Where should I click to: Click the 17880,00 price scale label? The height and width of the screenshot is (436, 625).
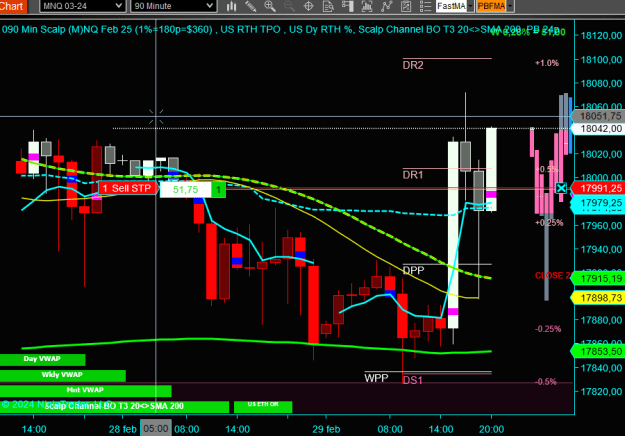point(601,320)
